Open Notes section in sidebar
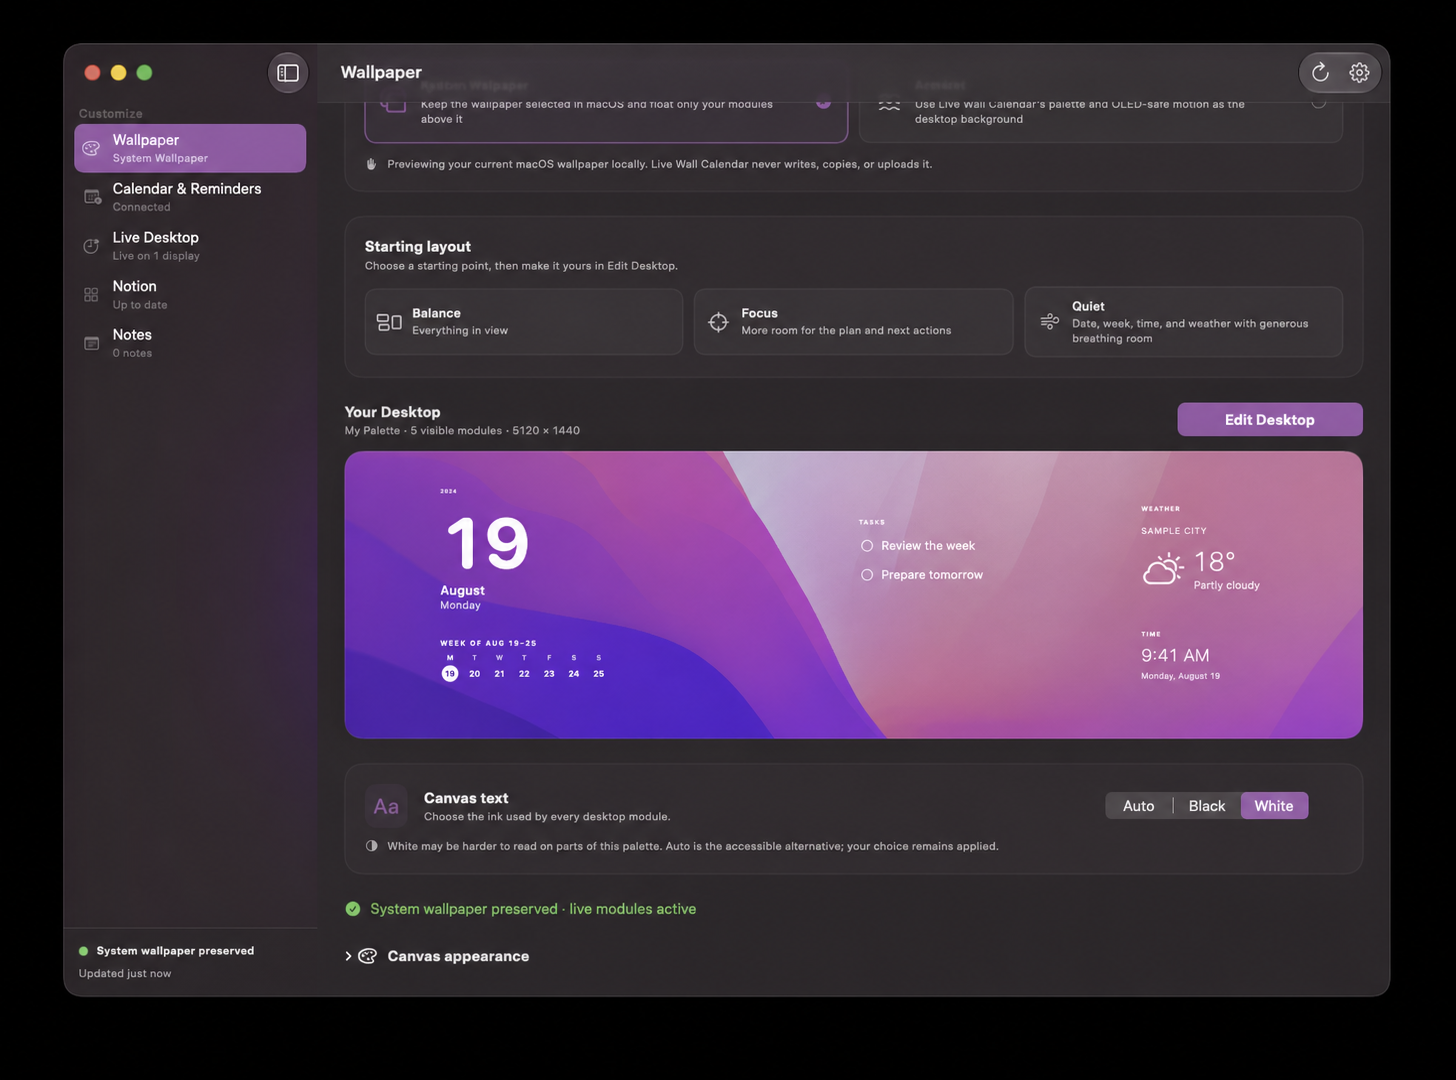1456x1080 pixels. point(190,343)
